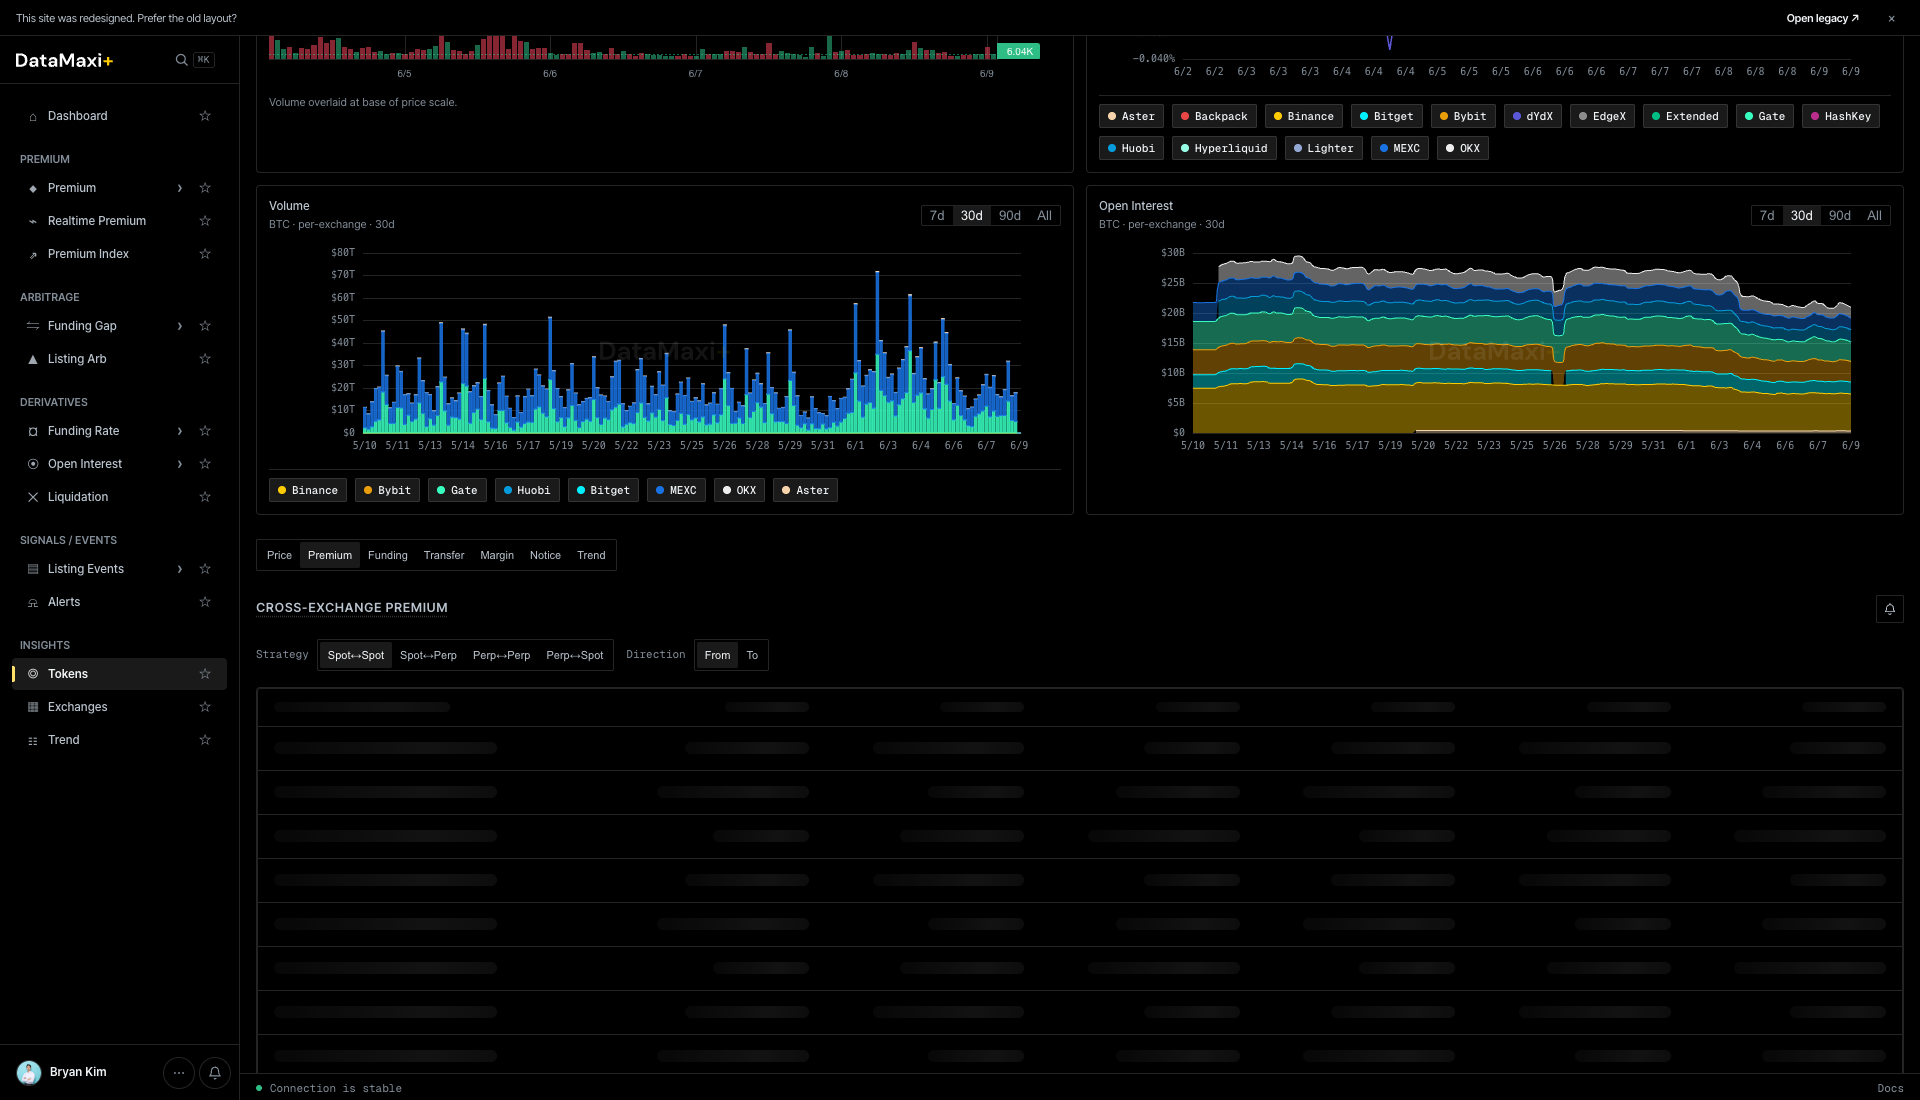This screenshot has width=1920, height=1100.
Task: Click the Open Interest circle icon
Action: [x=33, y=464]
